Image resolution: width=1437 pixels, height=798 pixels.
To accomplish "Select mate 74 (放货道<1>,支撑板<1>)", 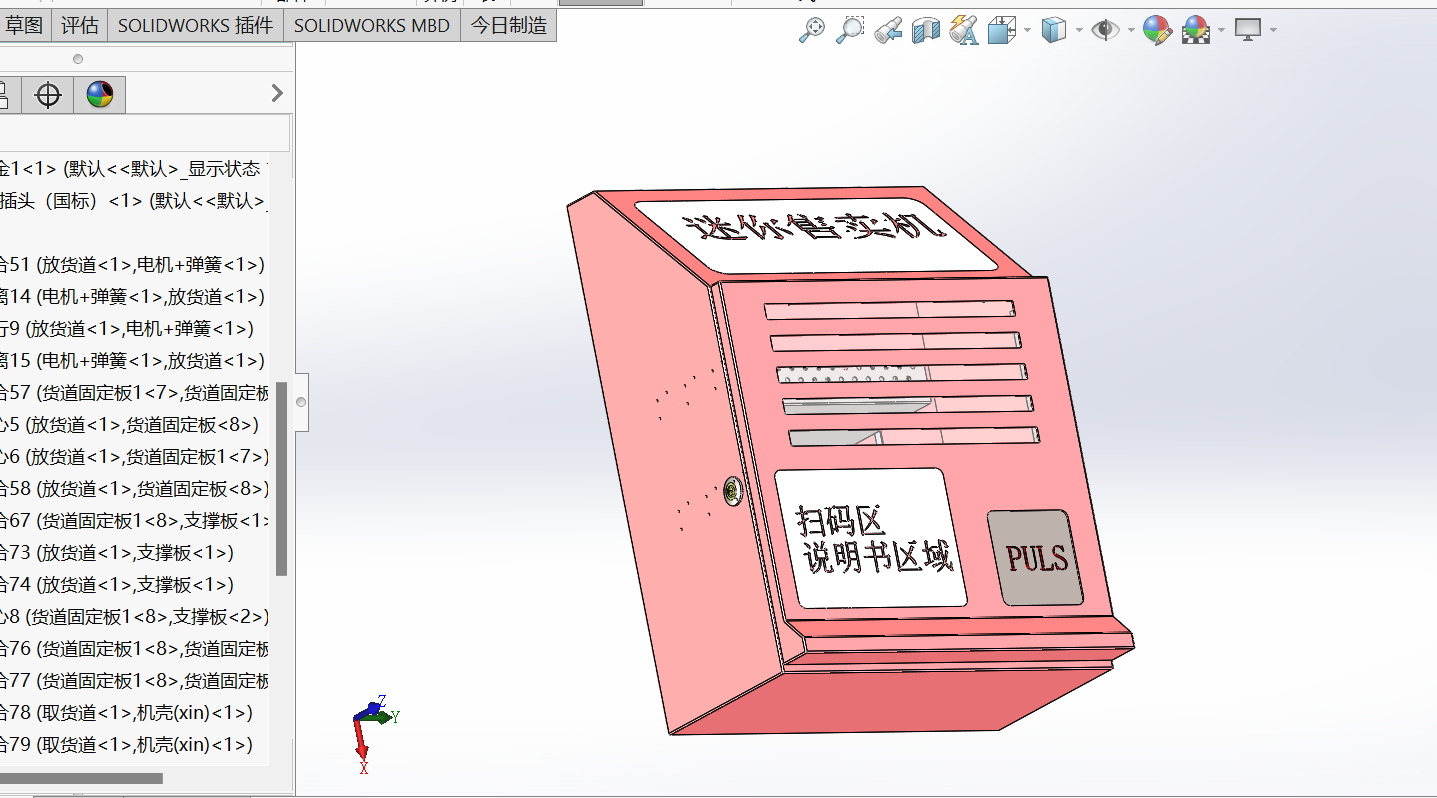I will click(117, 585).
